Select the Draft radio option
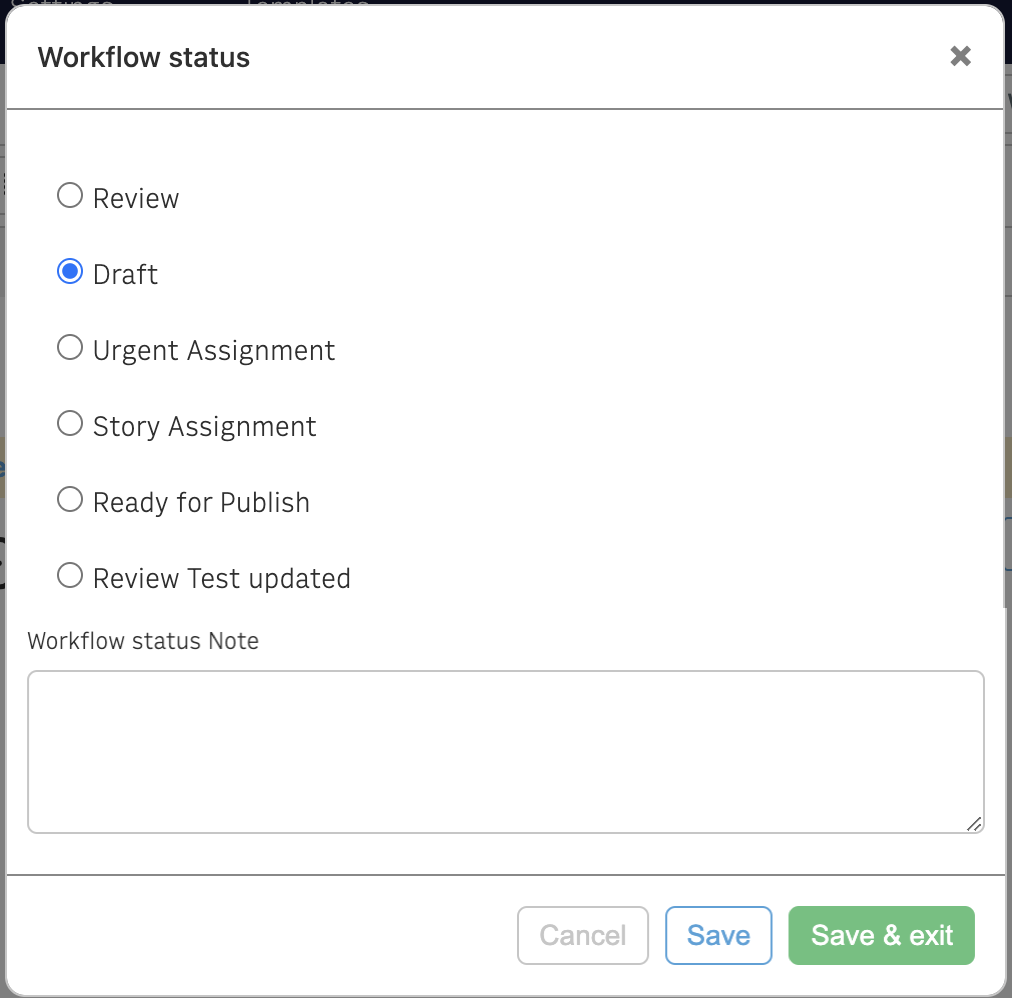 click(70, 272)
